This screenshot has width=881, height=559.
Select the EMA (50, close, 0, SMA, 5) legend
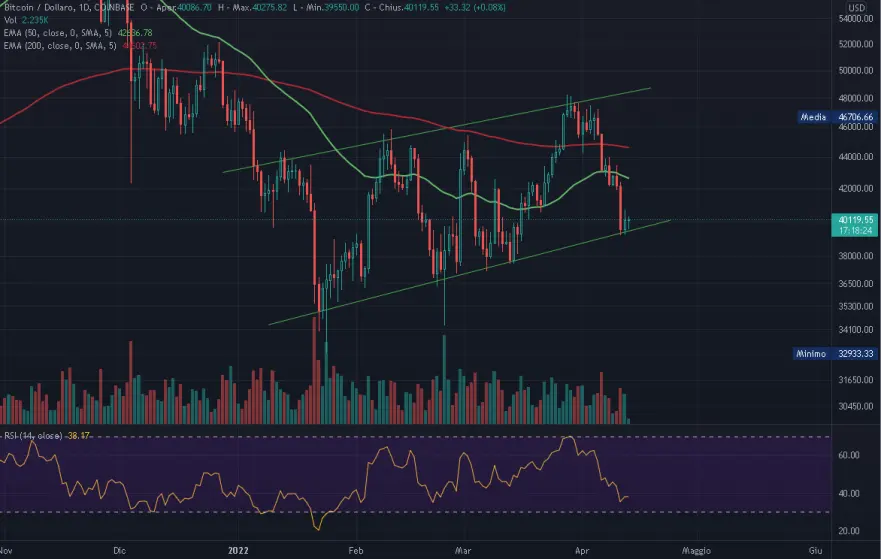click(x=78, y=33)
